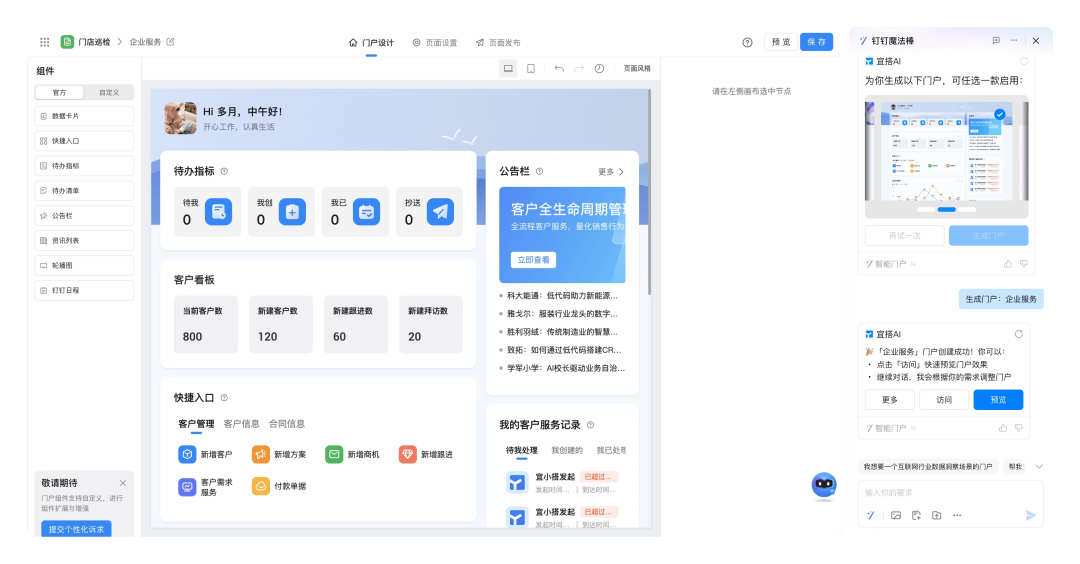
Task: Open the help question mark icon
Action: click(747, 42)
